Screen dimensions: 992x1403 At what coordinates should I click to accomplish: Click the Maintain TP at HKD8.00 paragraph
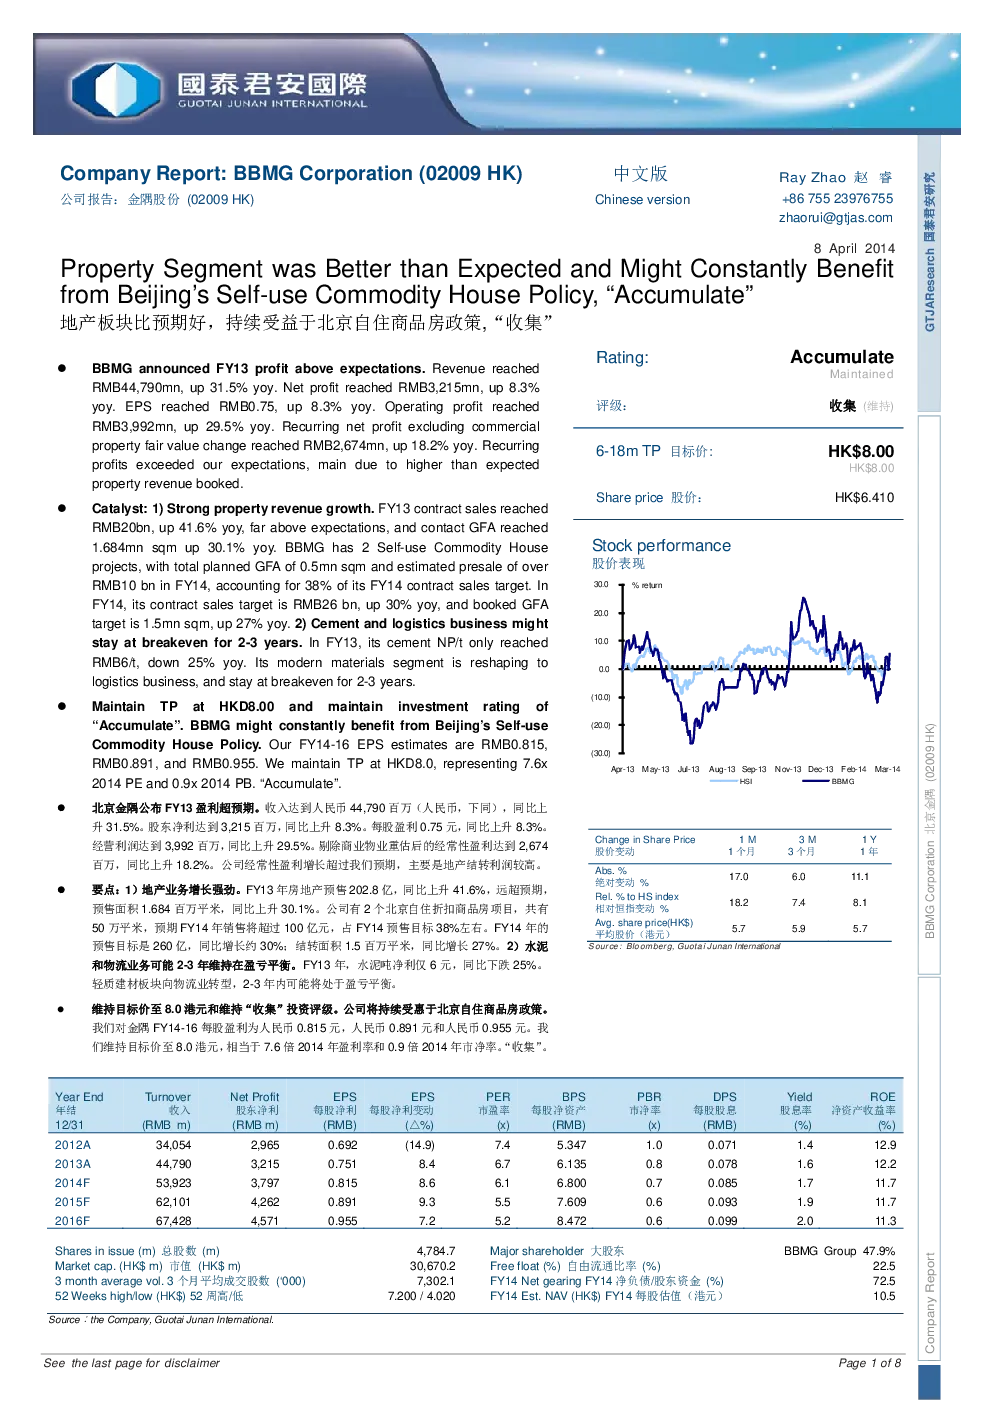(320, 745)
